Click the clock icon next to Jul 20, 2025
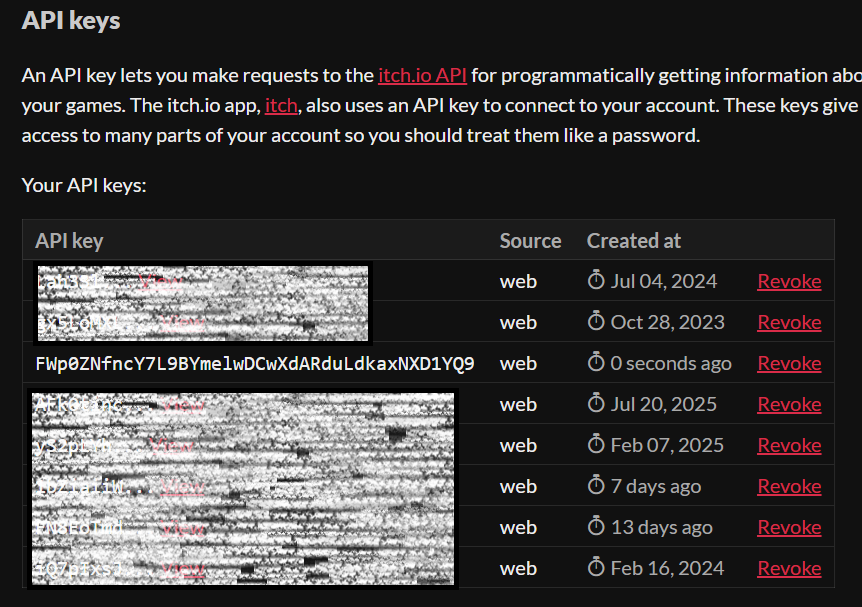The image size is (862, 607). point(596,404)
